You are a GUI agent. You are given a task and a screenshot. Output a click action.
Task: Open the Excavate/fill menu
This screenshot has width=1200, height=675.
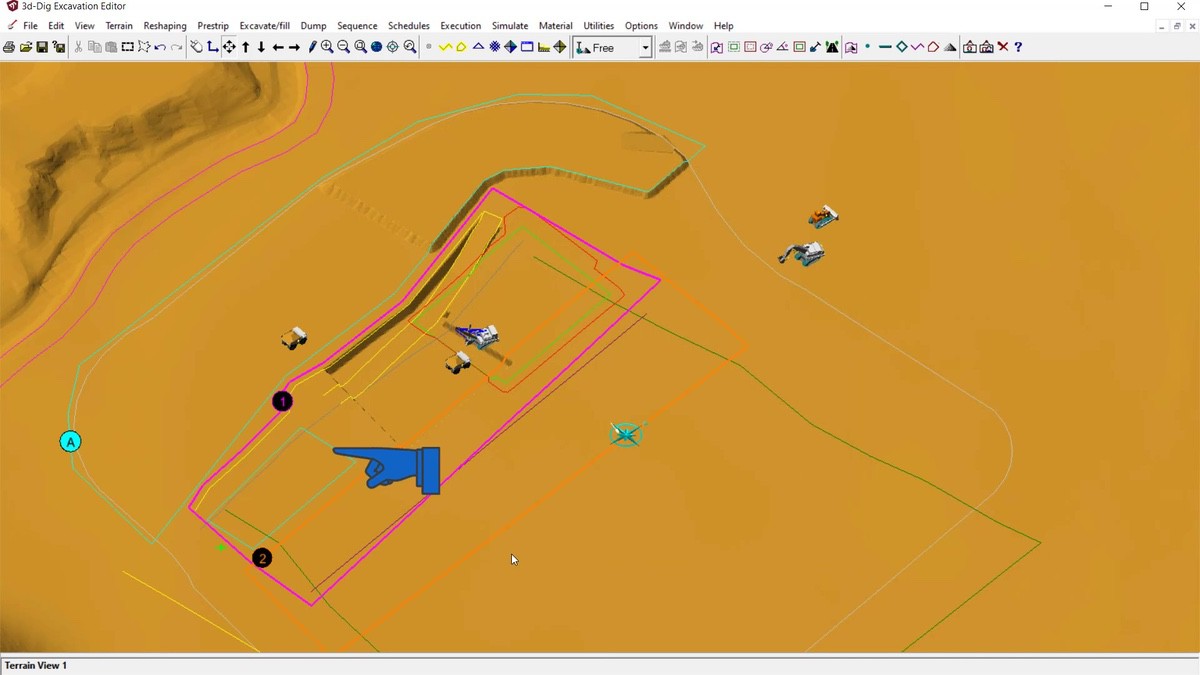[265, 26]
